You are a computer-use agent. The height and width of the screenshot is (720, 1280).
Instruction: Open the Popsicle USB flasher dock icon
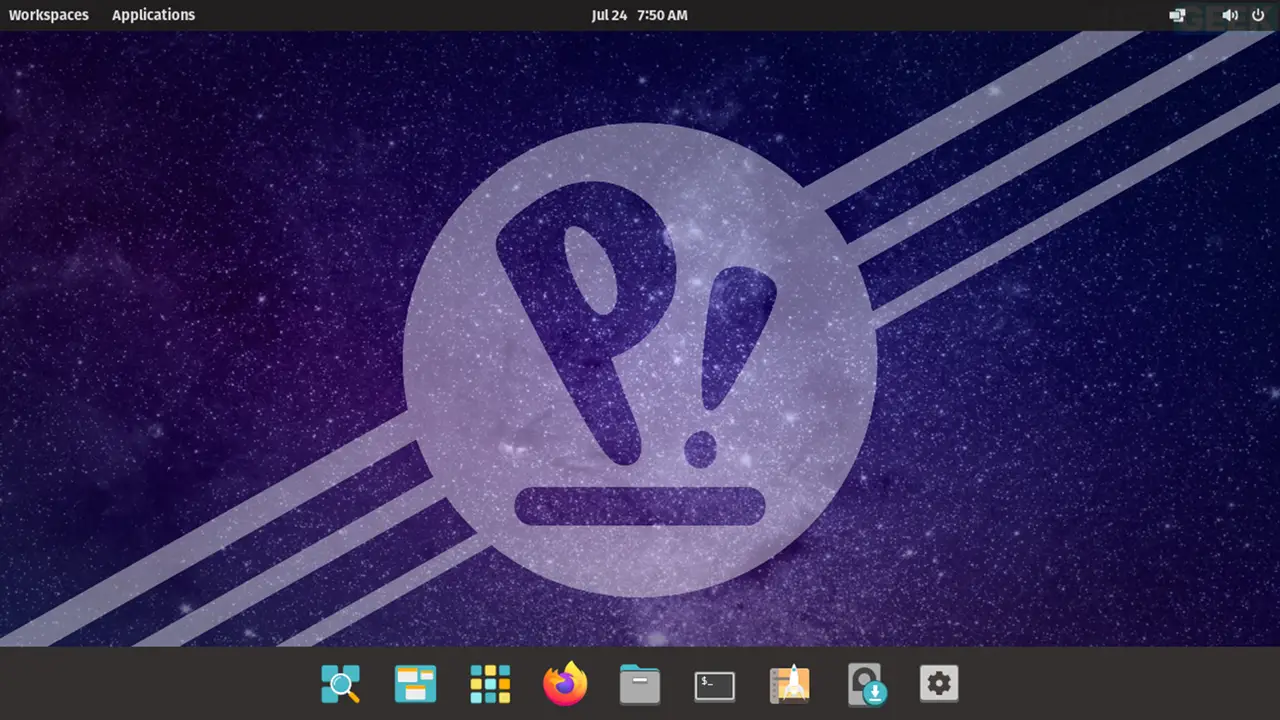click(866, 685)
